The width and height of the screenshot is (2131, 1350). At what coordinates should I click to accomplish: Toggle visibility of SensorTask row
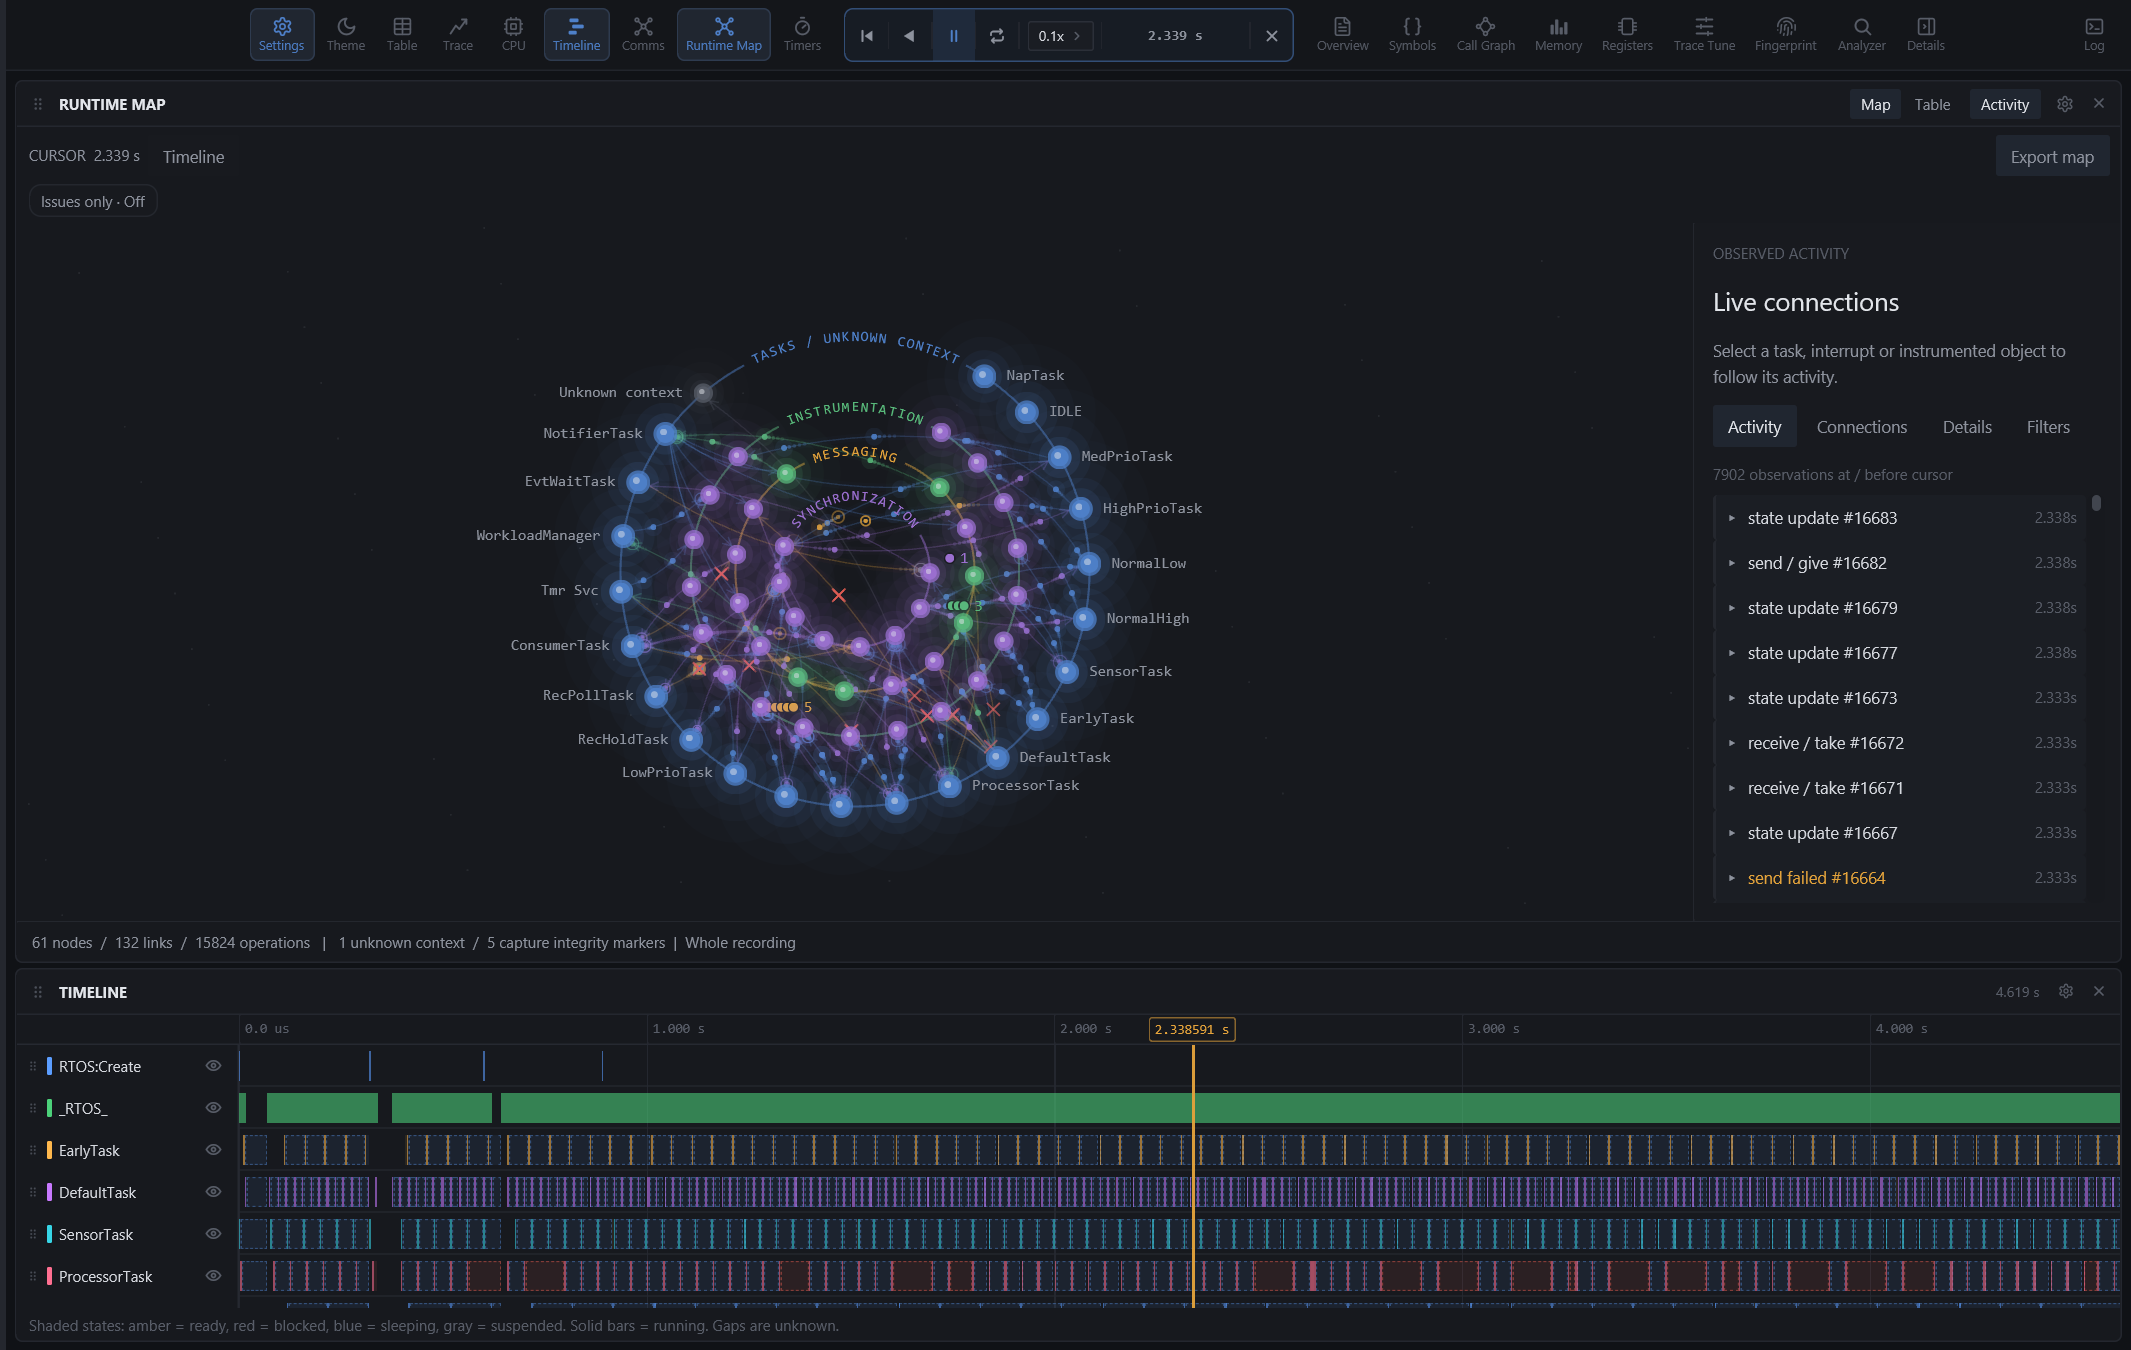213,1234
